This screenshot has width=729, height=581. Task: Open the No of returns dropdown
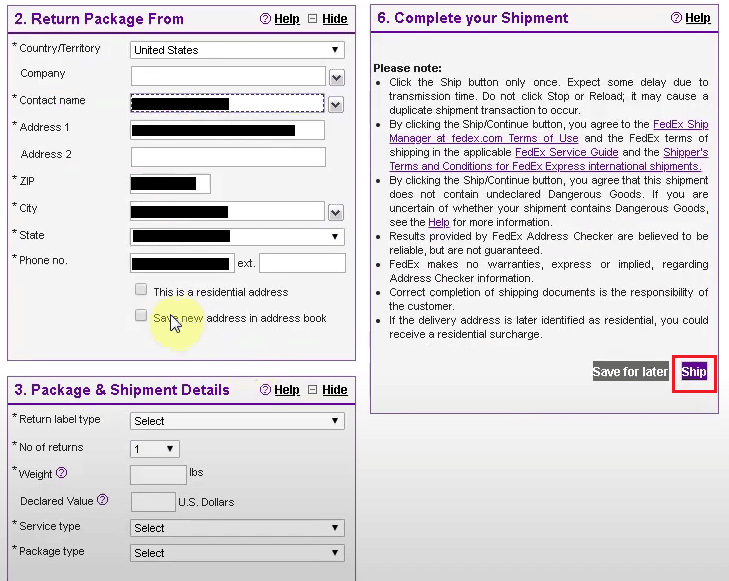(x=155, y=449)
